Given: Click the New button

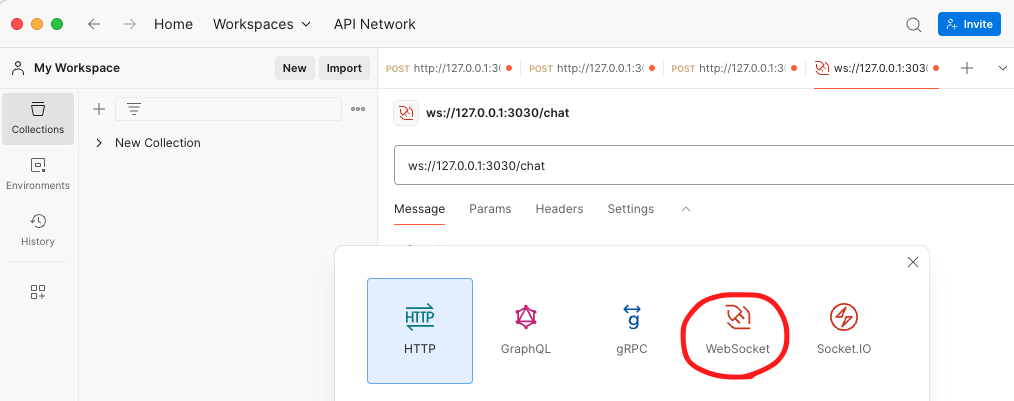Looking at the screenshot, I should pos(295,68).
